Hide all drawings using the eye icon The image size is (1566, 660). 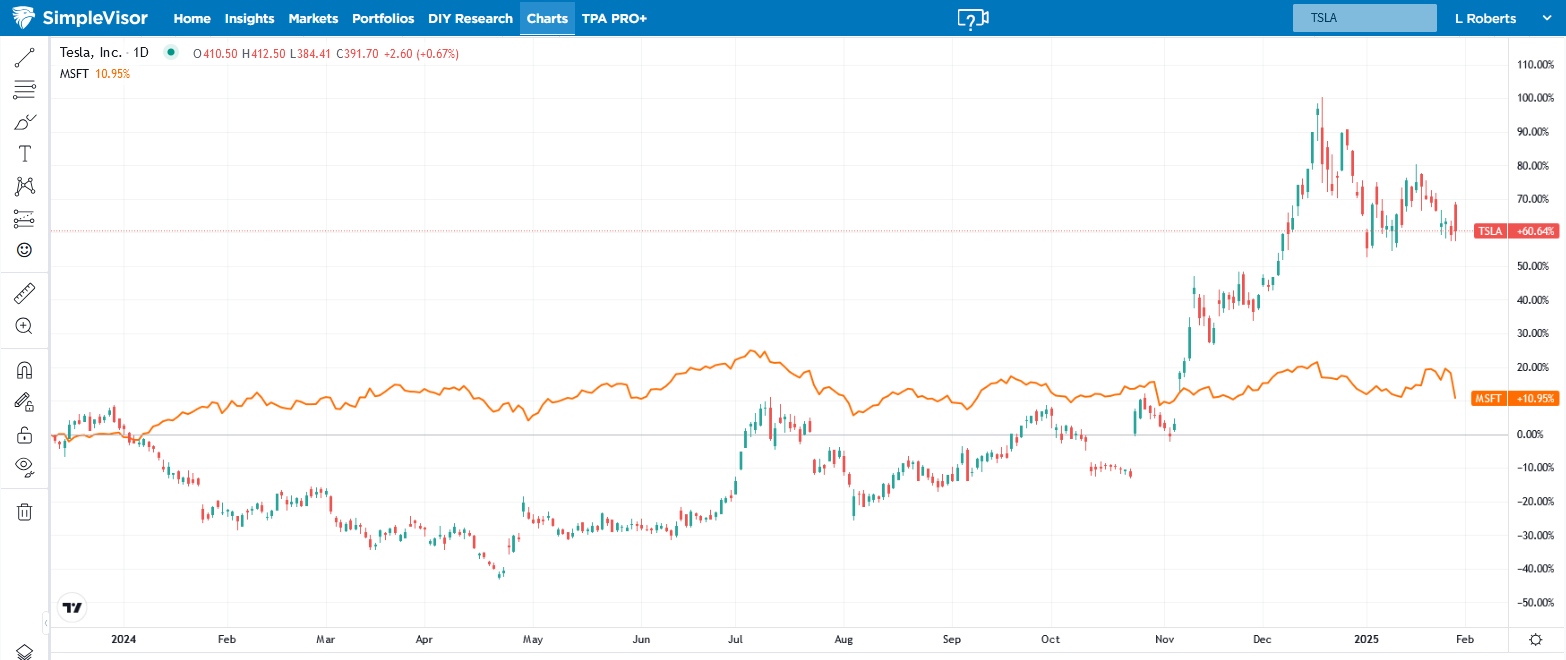[x=24, y=467]
